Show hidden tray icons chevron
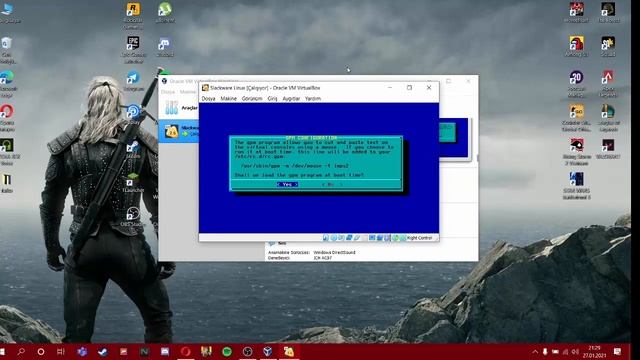640x360 pixels. [x=535, y=351]
